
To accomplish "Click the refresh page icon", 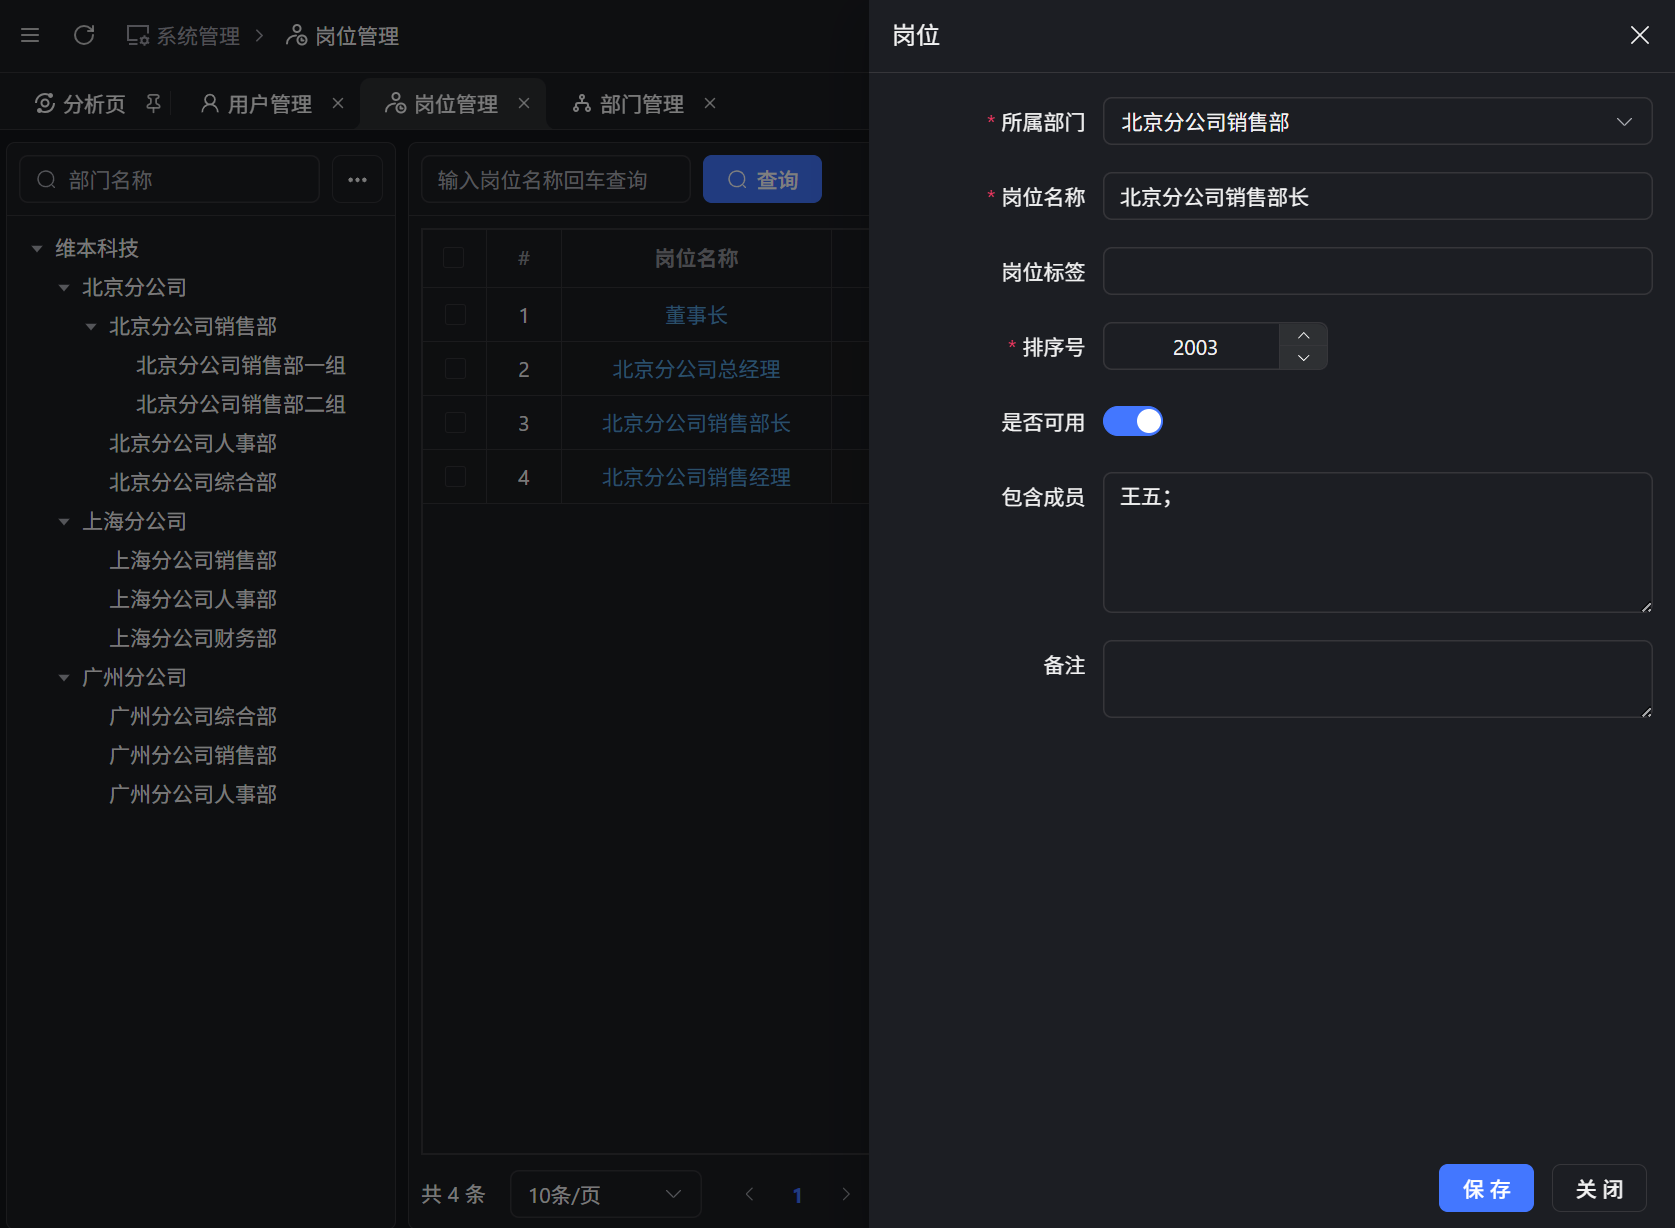I will coord(84,36).
